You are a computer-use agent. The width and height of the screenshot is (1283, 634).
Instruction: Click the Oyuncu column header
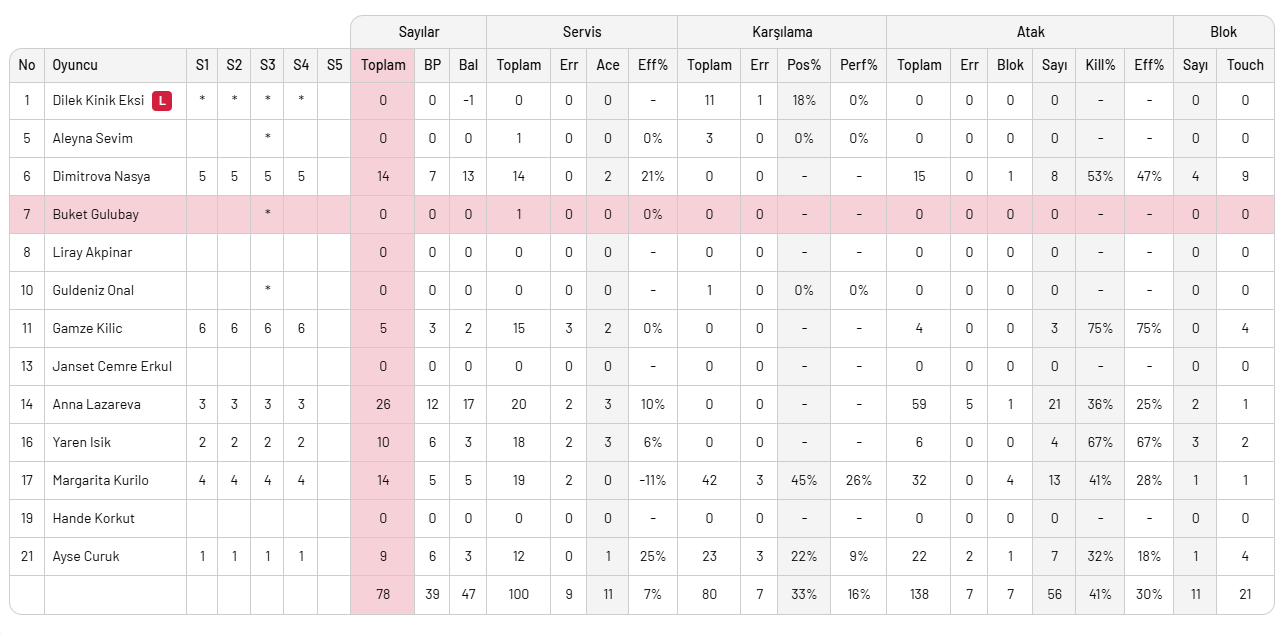click(x=75, y=65)
